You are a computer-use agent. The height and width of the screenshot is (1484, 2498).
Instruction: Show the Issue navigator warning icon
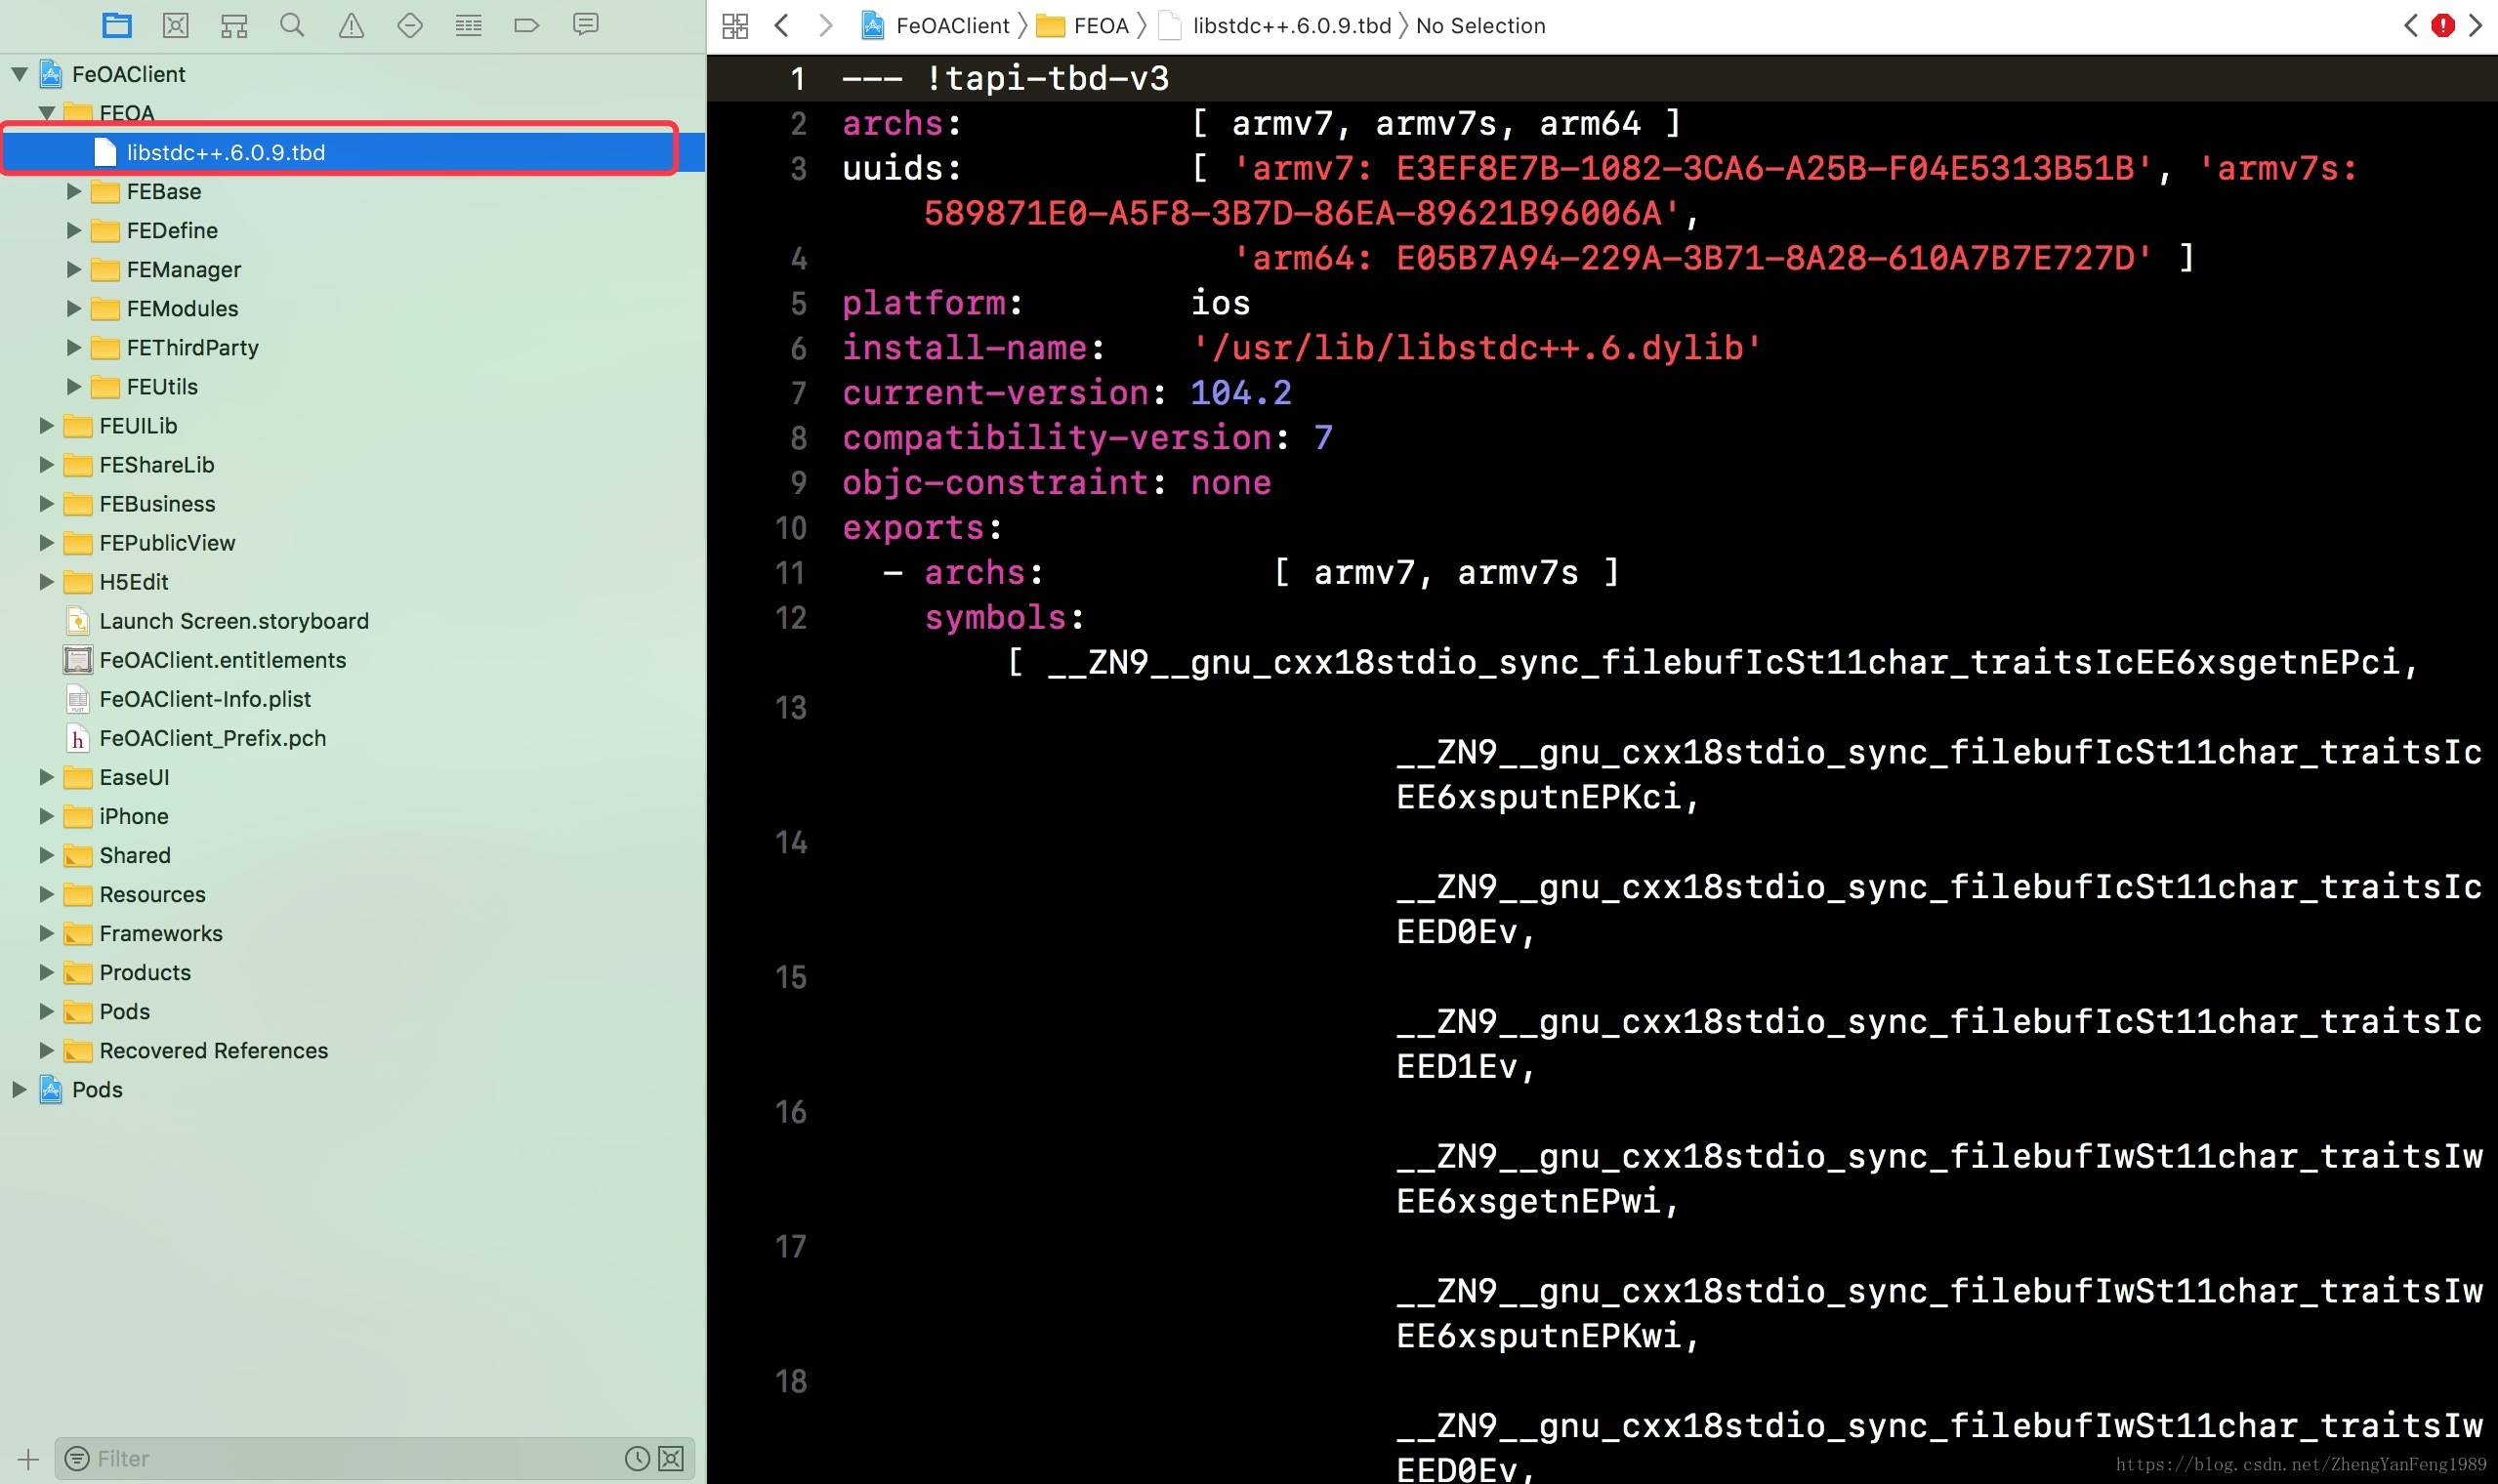pos(351,25)
